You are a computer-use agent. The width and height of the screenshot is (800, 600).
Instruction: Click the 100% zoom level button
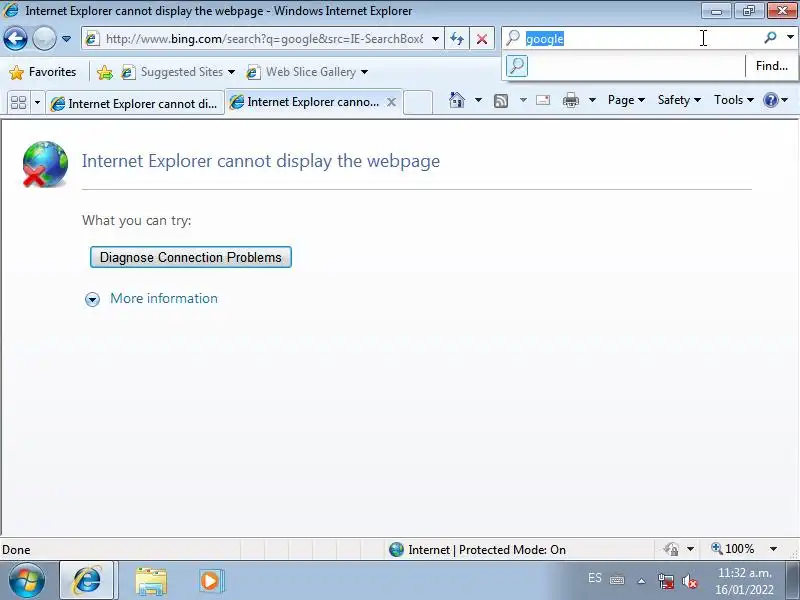pyautogui.click(x=733, y=549)
